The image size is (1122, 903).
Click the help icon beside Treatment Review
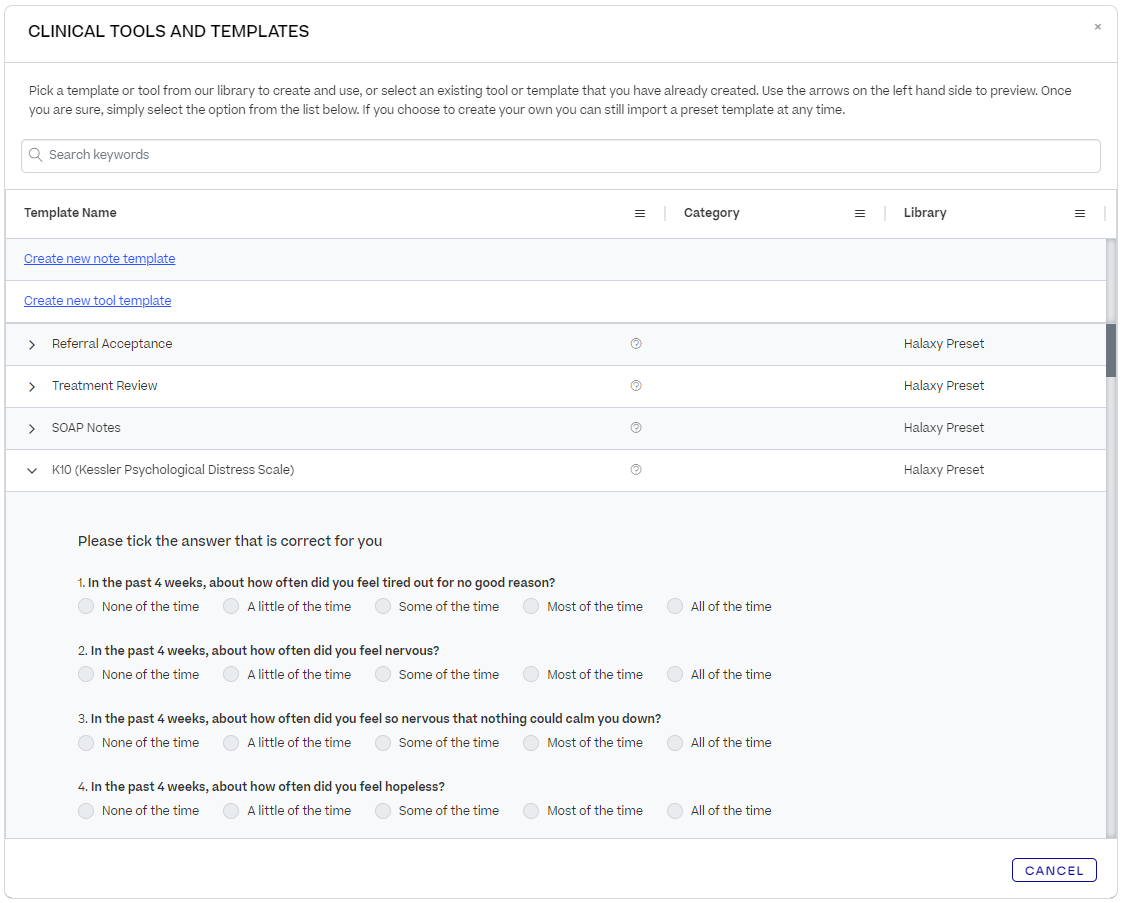636,385
